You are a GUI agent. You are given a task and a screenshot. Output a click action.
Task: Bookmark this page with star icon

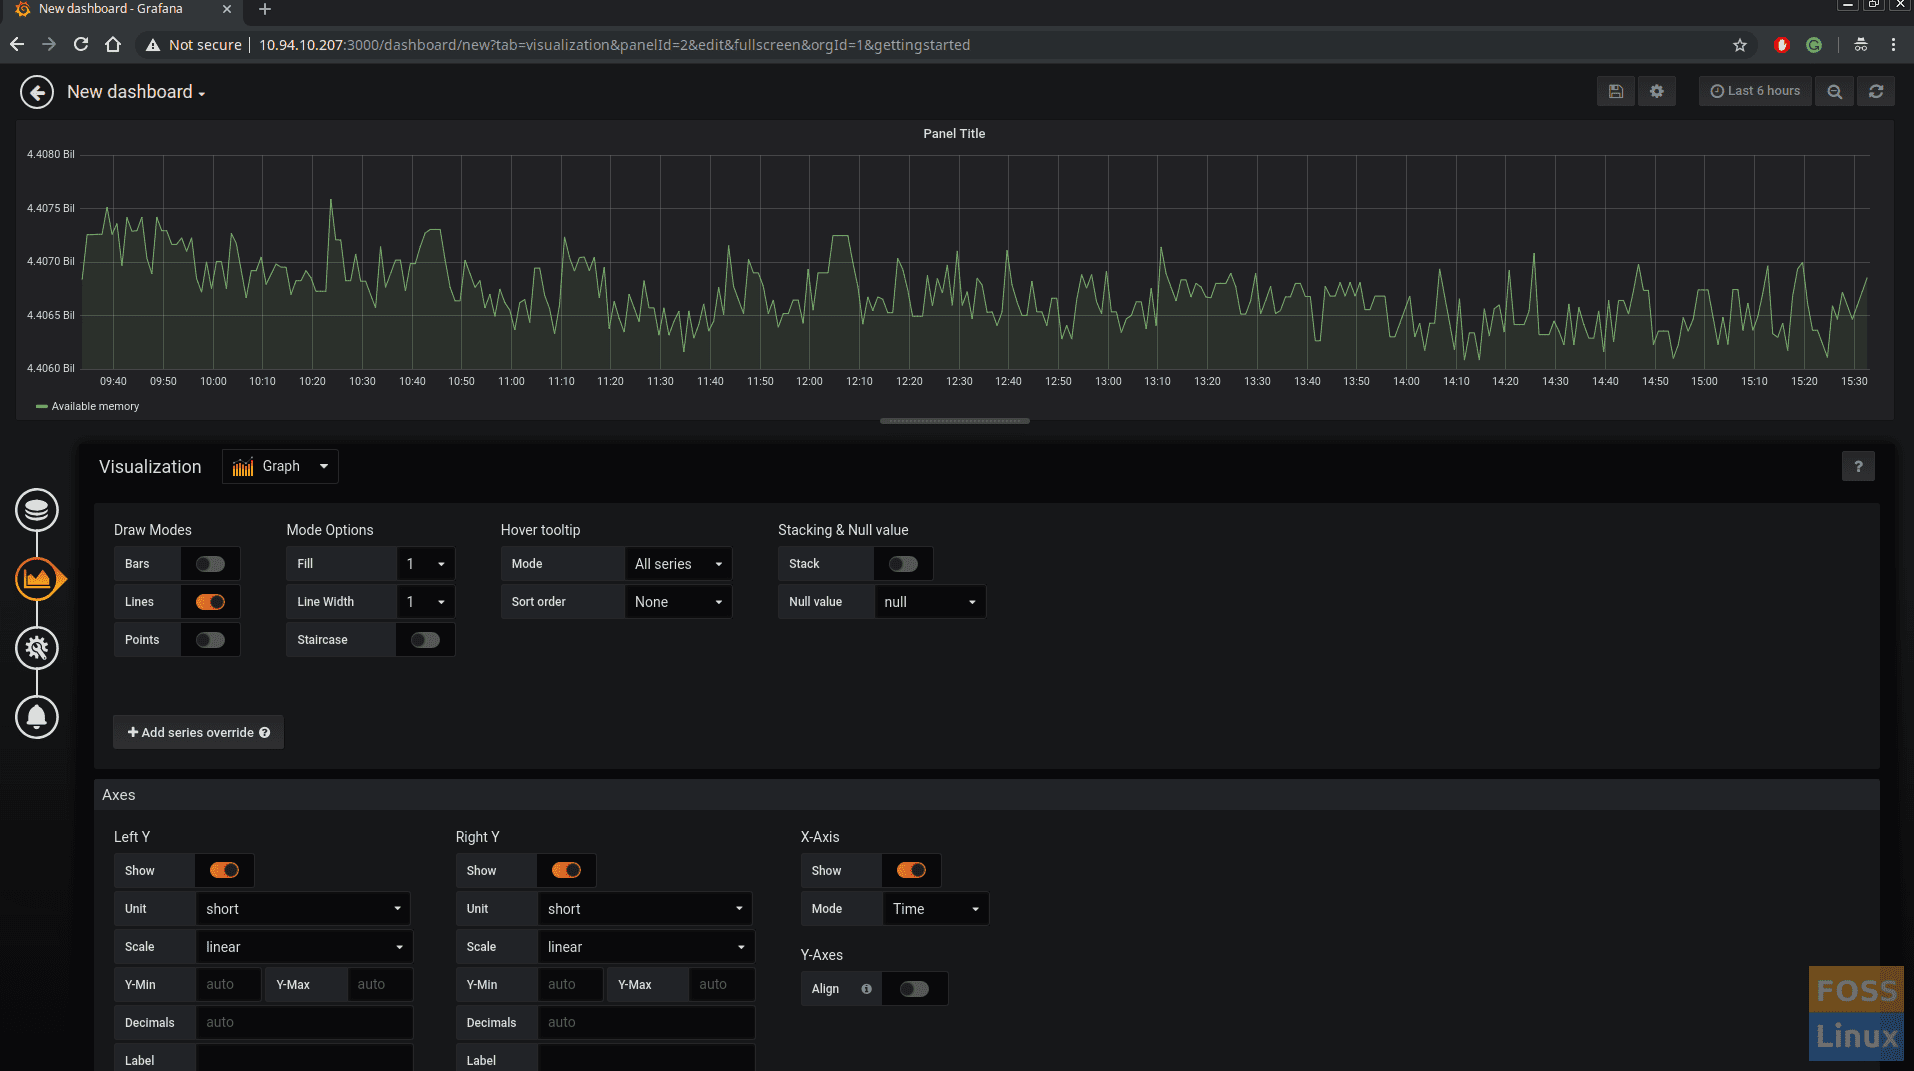(1740, 45)
